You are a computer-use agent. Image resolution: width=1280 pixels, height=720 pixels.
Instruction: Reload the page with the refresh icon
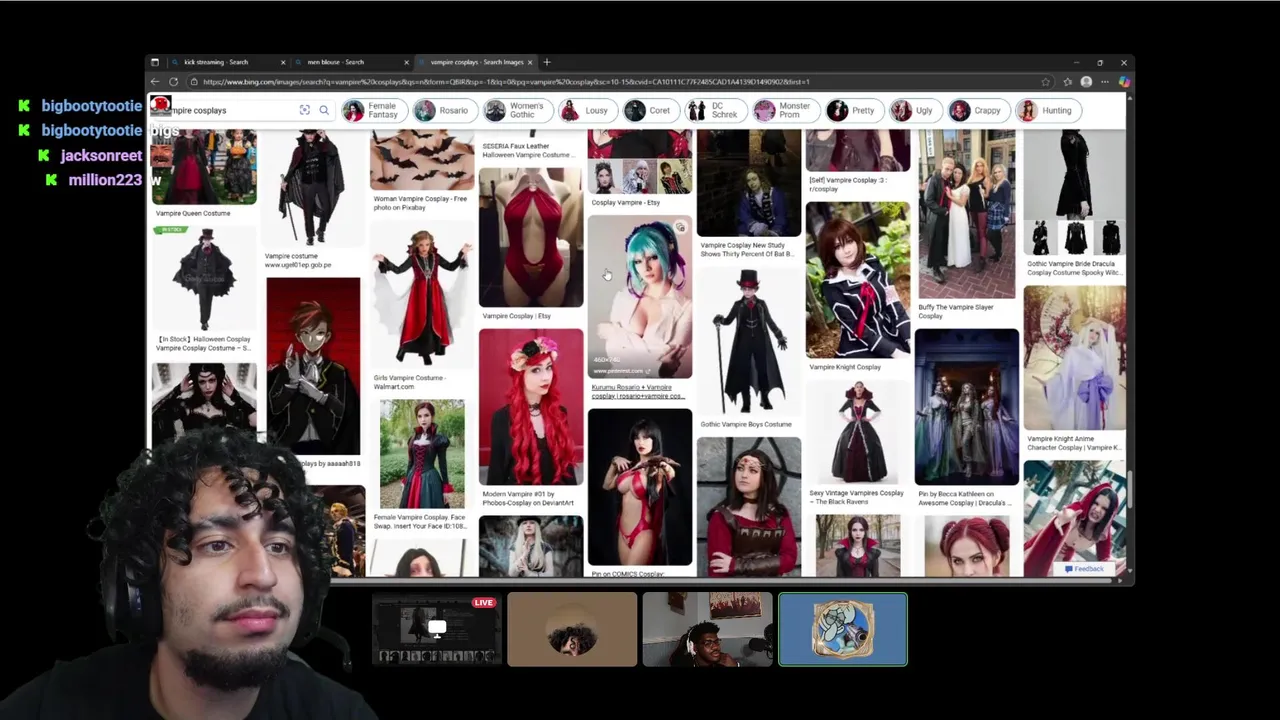(x=174, y=82)
